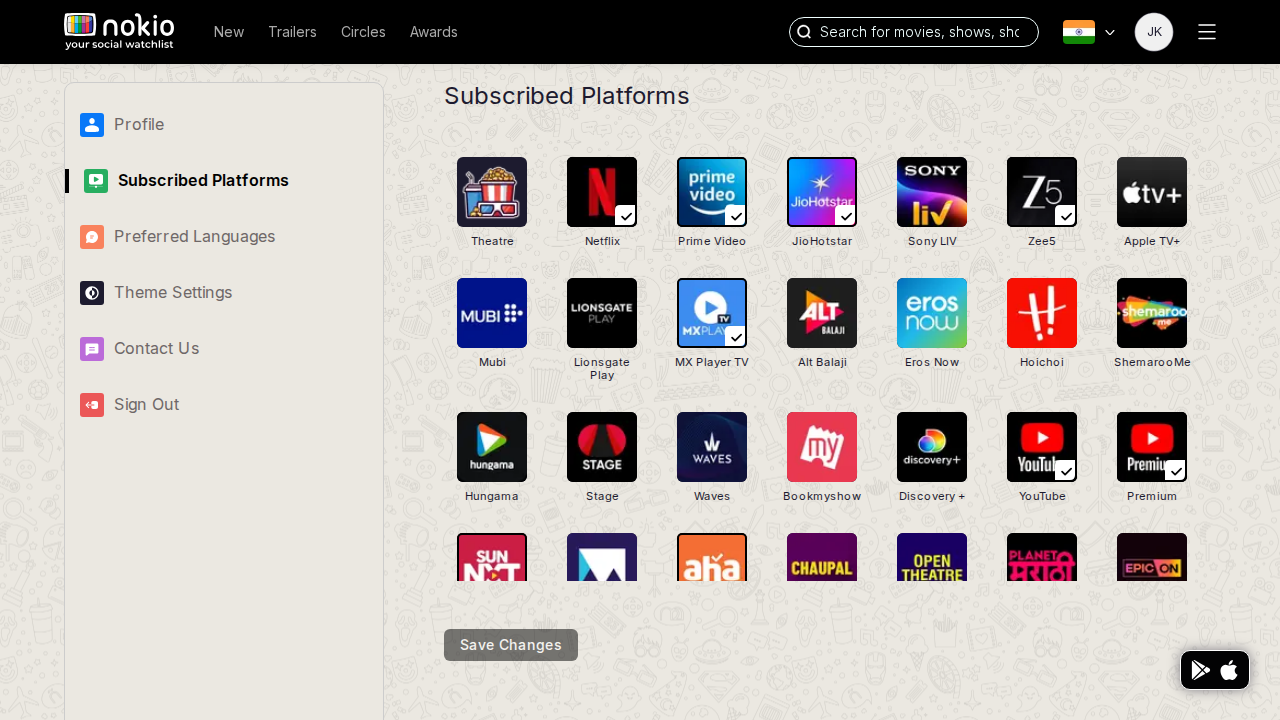Open the JK user avatar menu
Screen dimensions: 1280x720
pos(1154,32)
